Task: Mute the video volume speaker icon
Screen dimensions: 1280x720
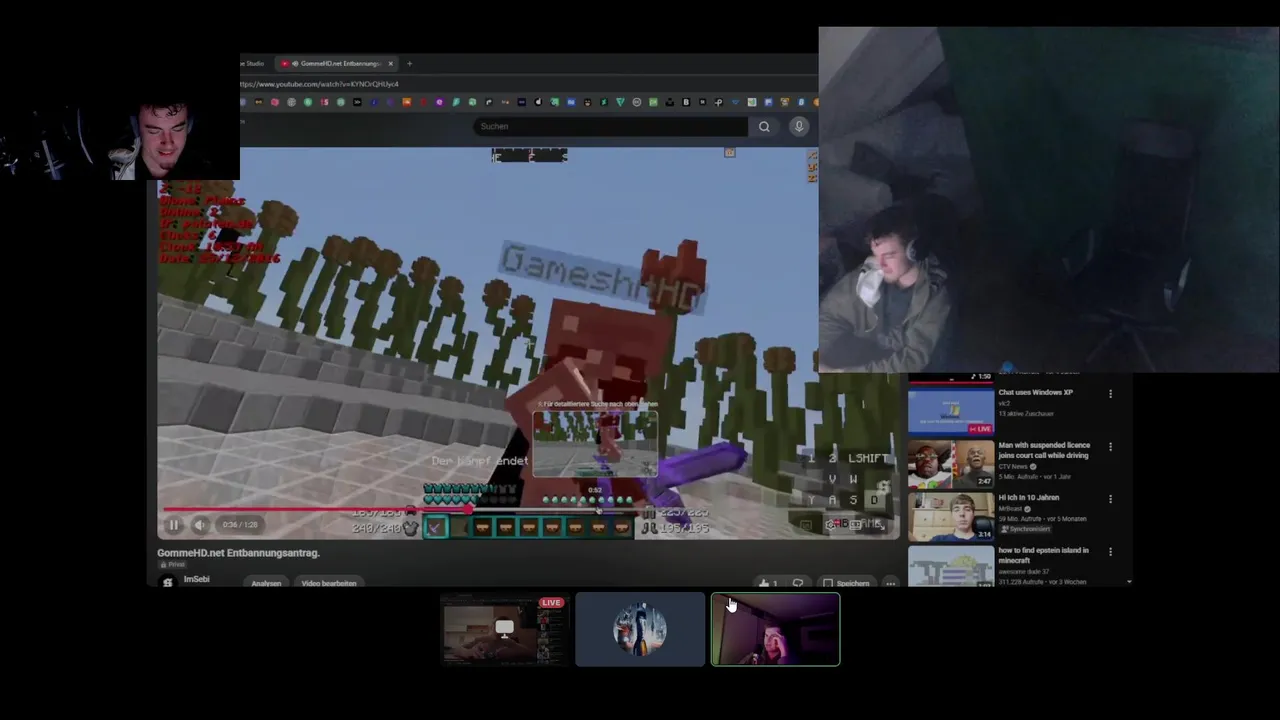Action: 199,525
